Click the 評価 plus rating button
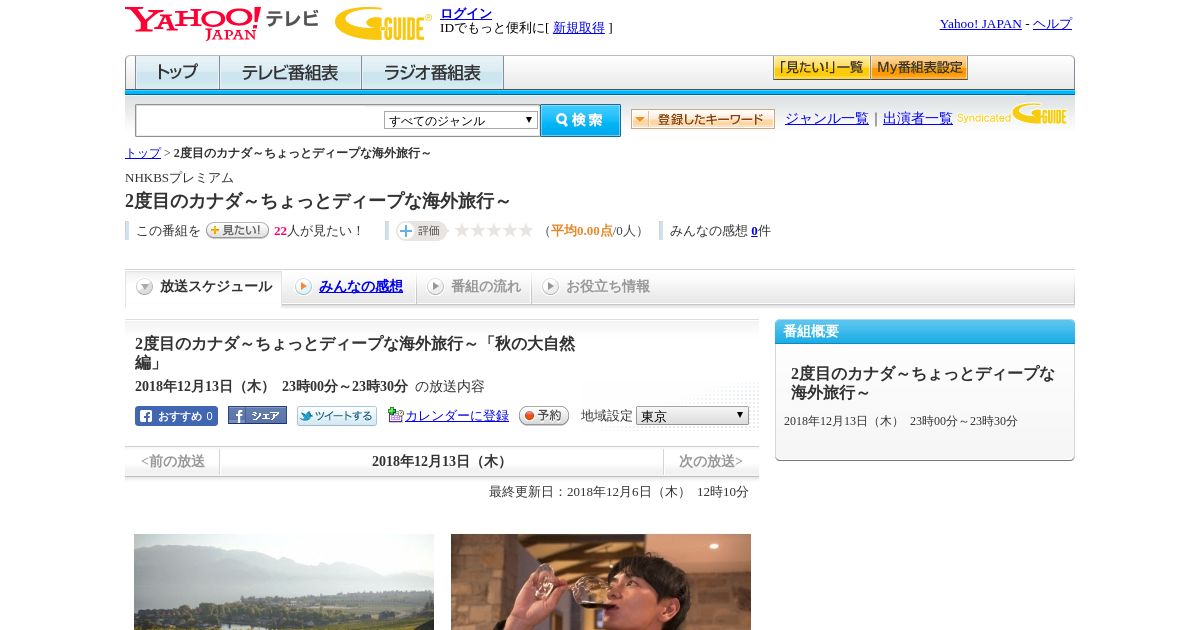The width and height of the screenshot is (1200, 630). click(x=421, y=231)
